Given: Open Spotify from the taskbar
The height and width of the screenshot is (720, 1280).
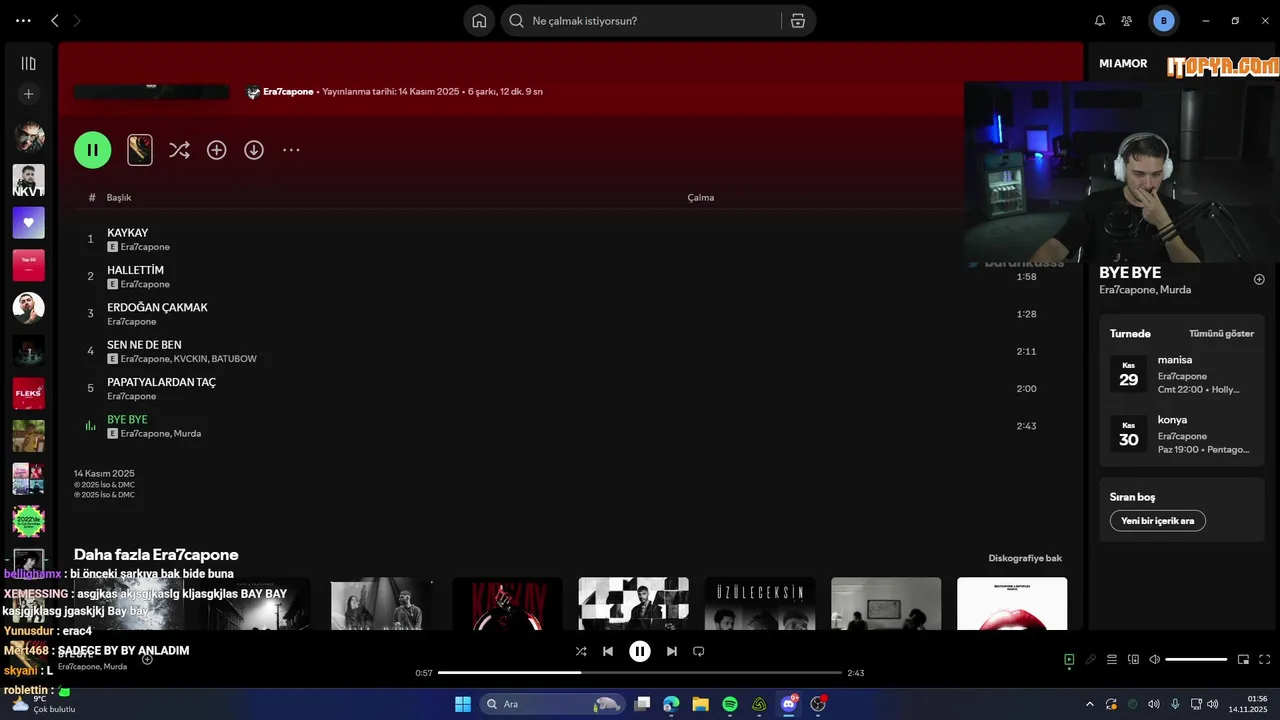Looking at the screenshot, I should tap(730, 704).
